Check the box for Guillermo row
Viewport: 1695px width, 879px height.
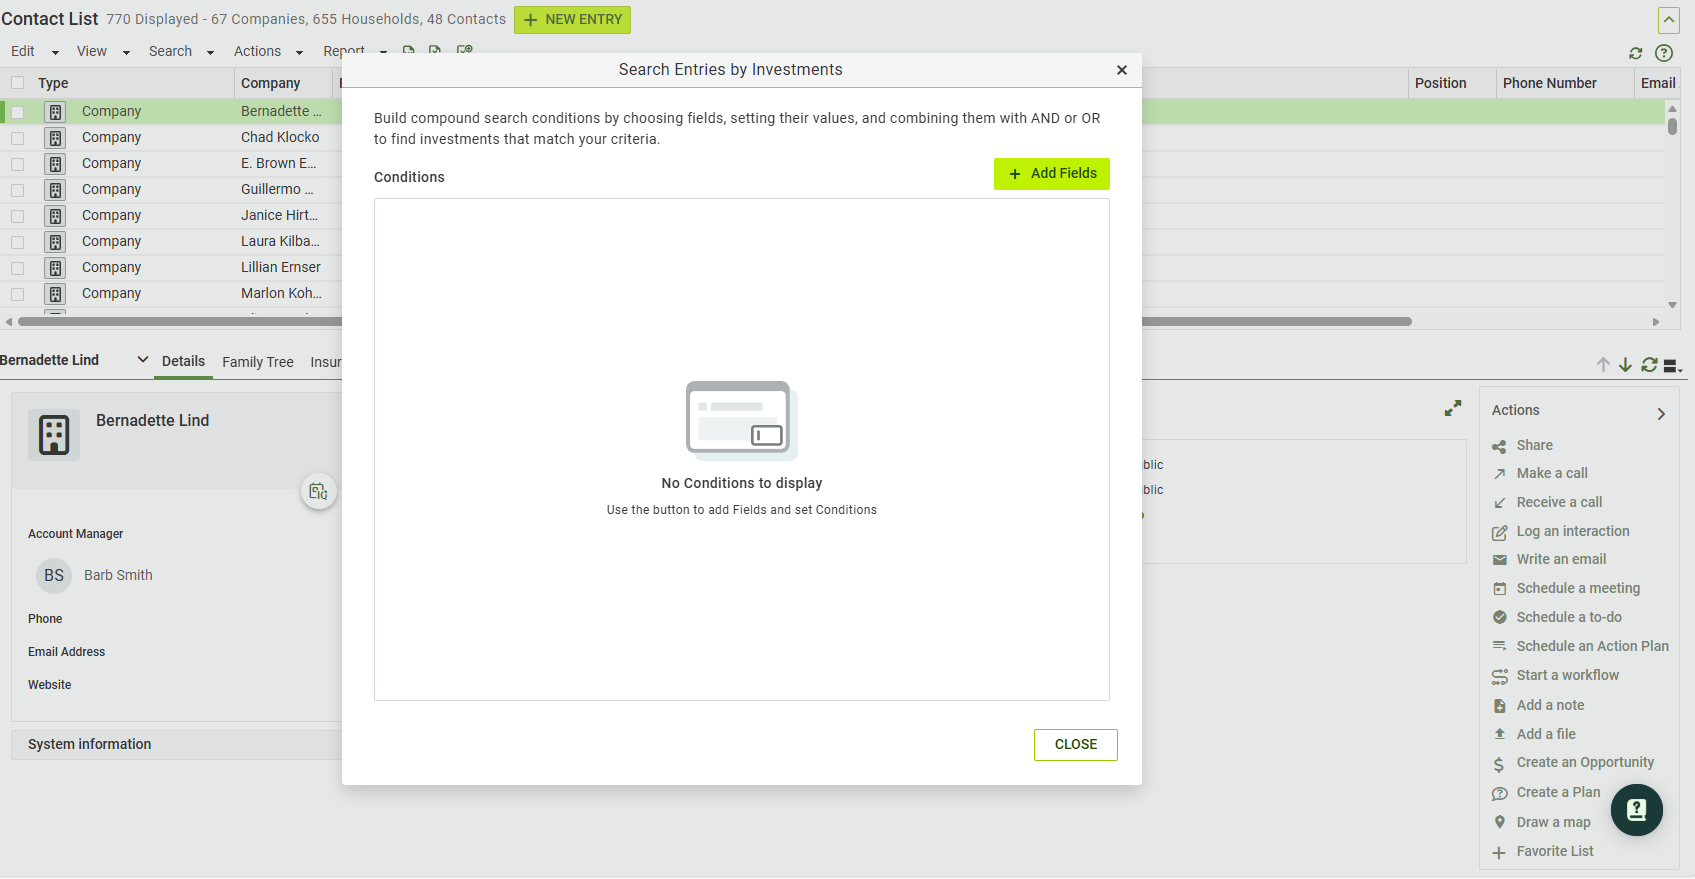17,190
